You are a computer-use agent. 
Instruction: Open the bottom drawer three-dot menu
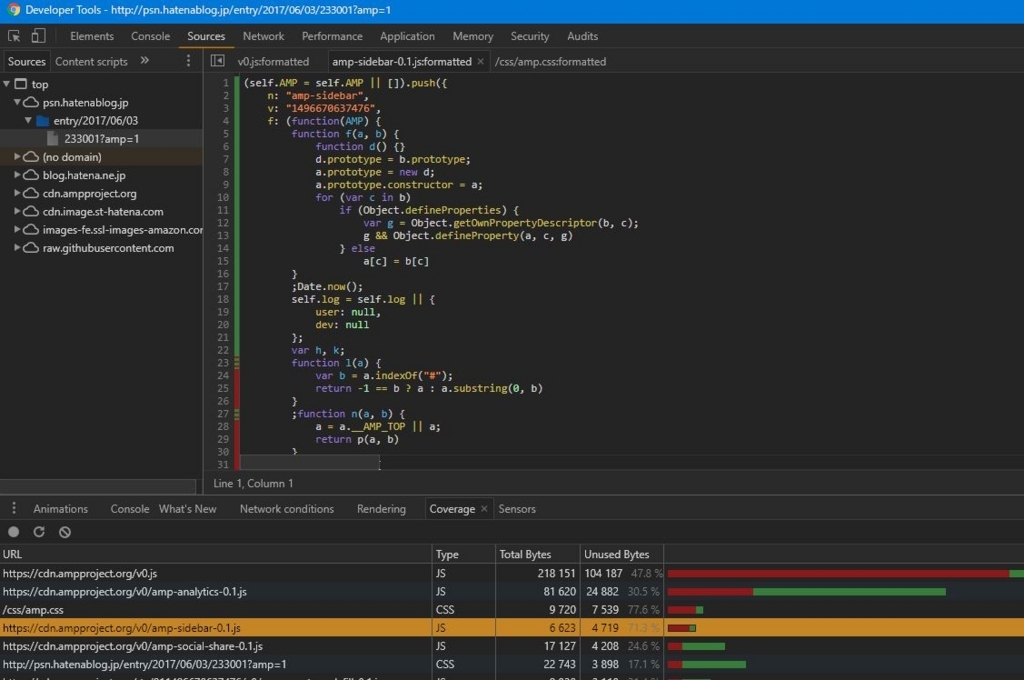coord(14,509)
